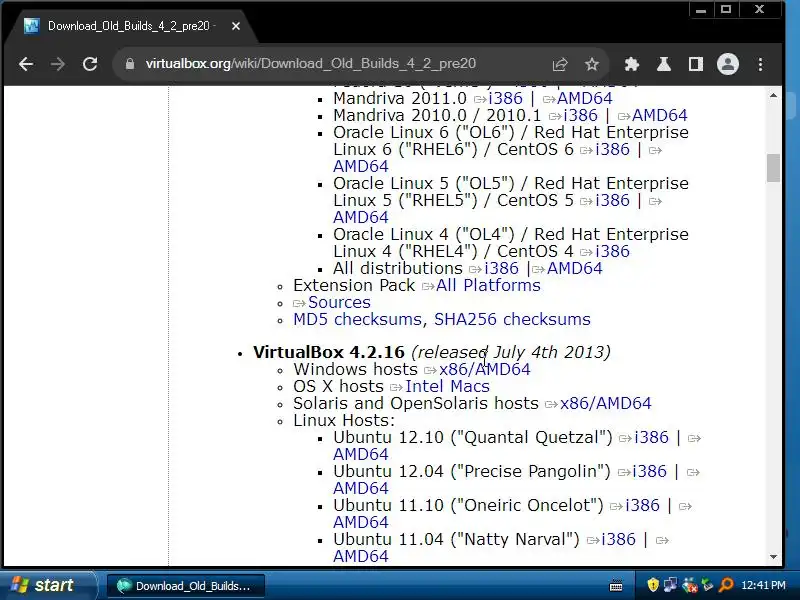The height and width of the screenshot is (600, 800).
Task: Download Windows hosts x86/AMD64 for 4.2.16
Action: tap(485, 369)
